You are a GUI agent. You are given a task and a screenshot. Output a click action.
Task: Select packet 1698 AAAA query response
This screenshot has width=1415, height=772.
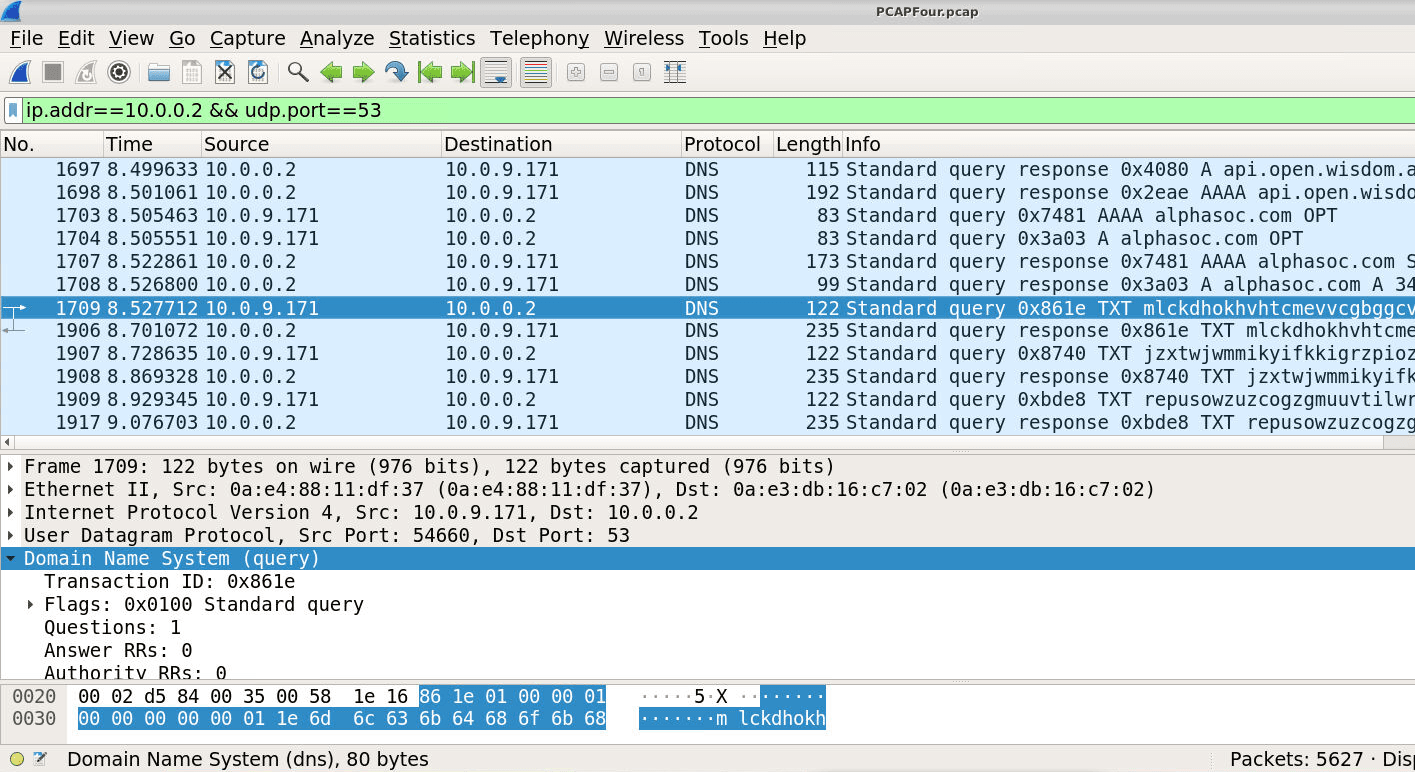pyautogui.click(x=707, y=192)
